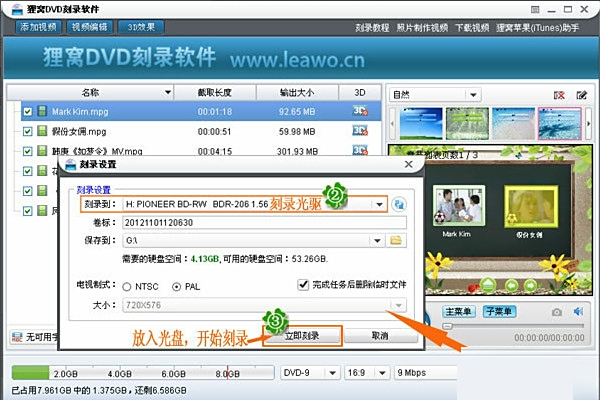Screen dimensions: 600x400
Task: Toggle the fourth video row checkbox
Action: (x=27, y=171)
